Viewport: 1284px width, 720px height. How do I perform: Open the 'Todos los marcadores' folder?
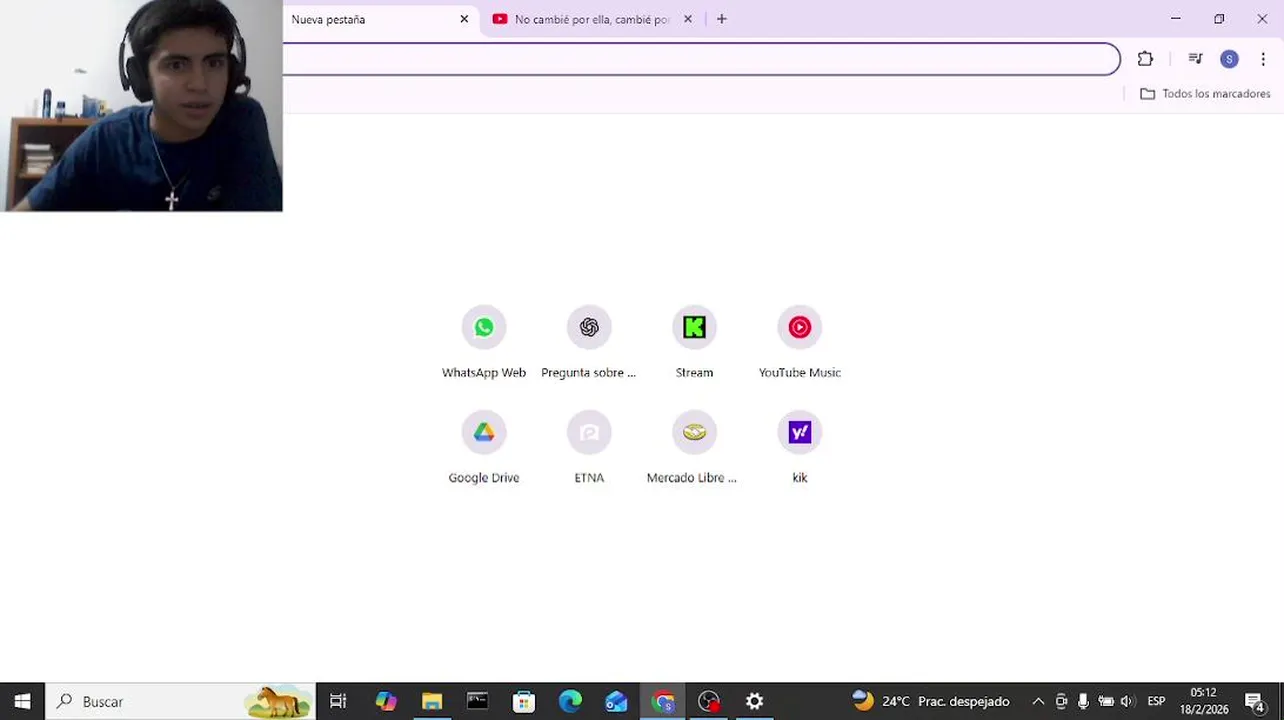tap(1205, 94)
